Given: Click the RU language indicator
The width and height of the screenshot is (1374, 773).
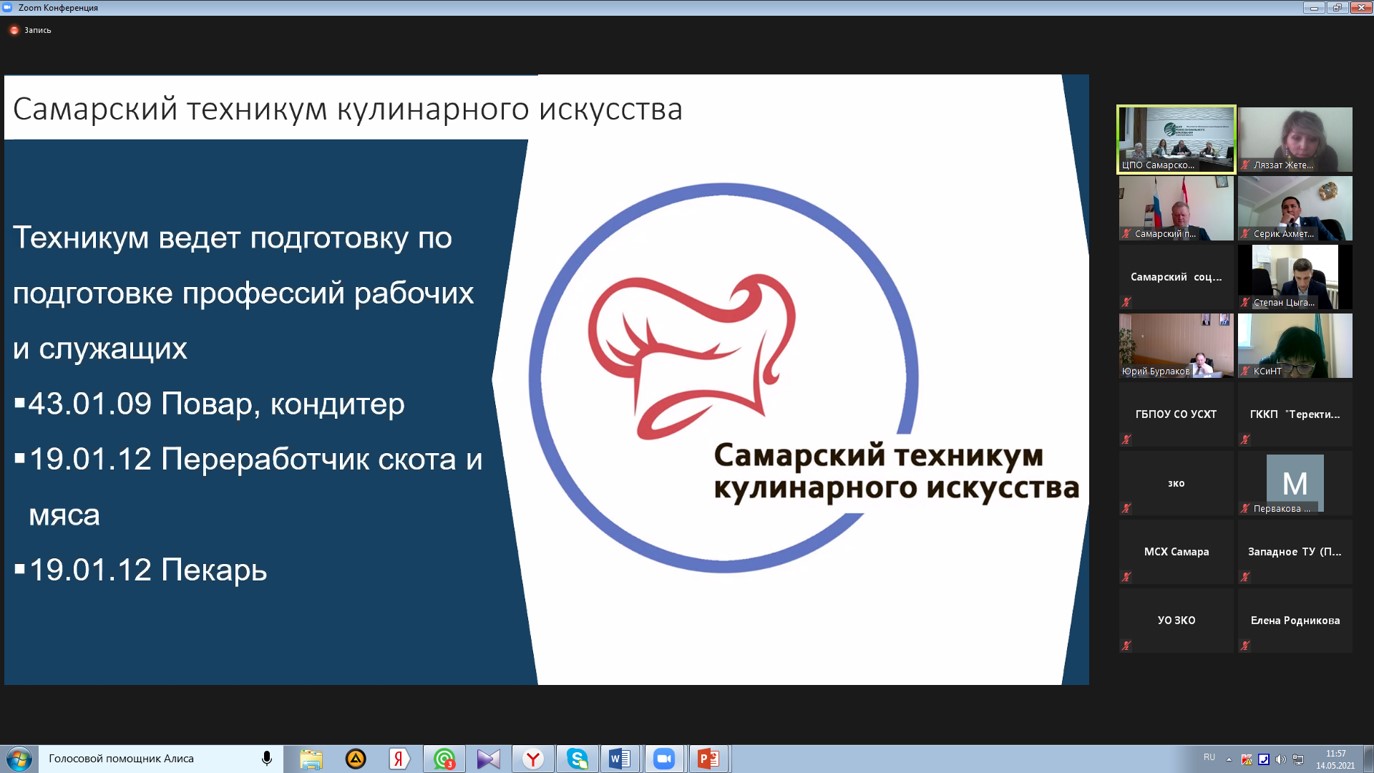Looking at the screenshot, I should click(x=1209, y=757).
